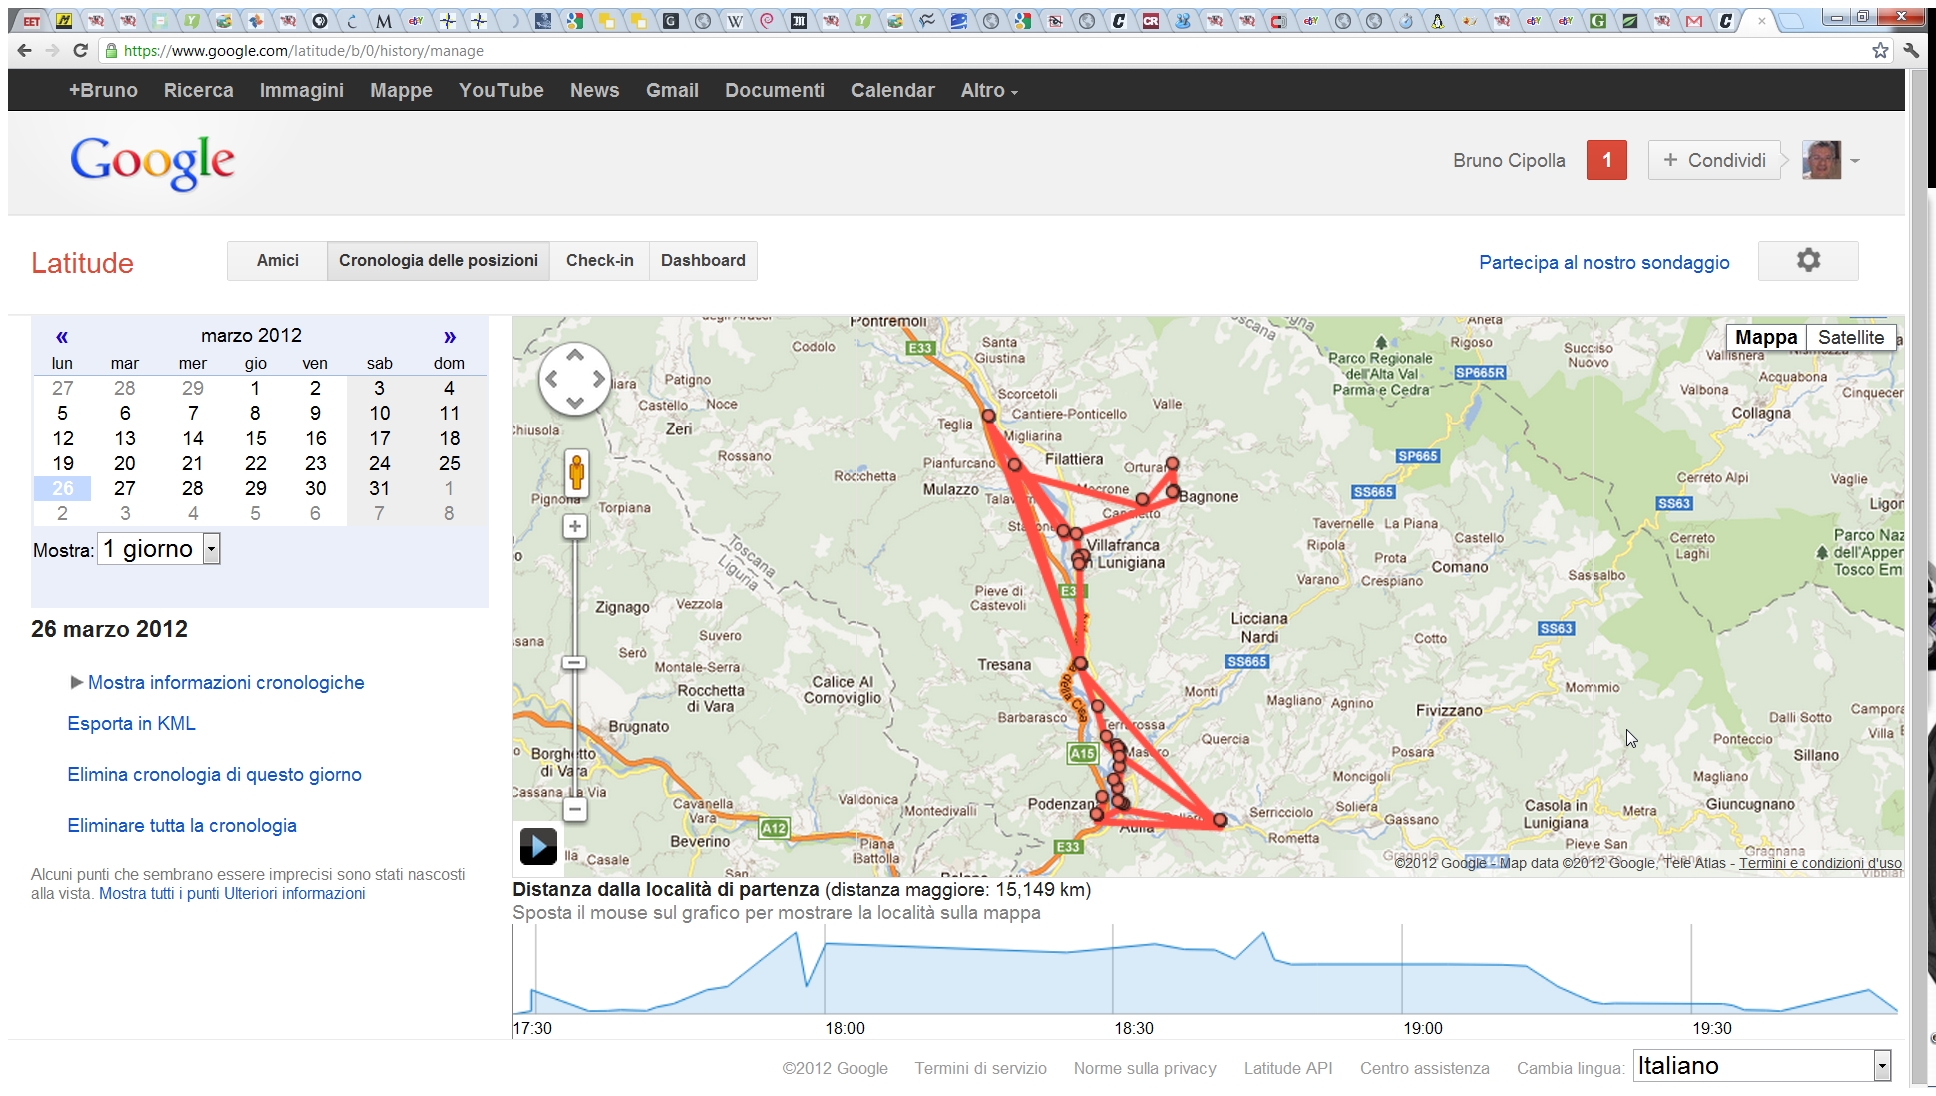Bookmark this page with the star icon
1936x1096 pixels.
(x=1880, y=50)
